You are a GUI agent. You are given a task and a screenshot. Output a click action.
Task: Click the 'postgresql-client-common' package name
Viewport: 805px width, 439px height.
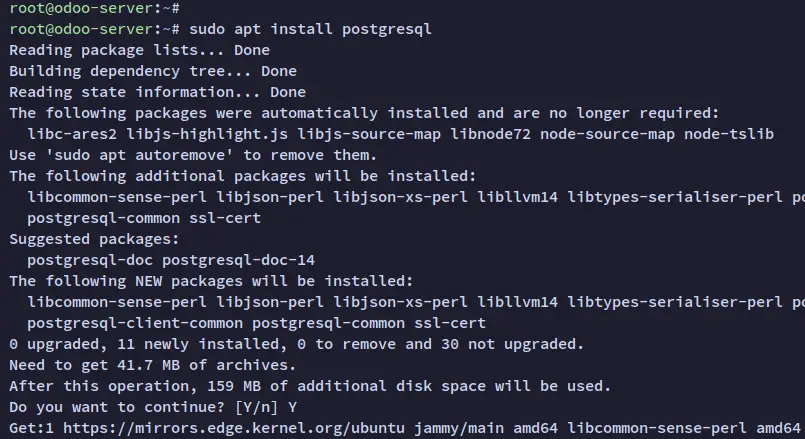pos(135,323)
